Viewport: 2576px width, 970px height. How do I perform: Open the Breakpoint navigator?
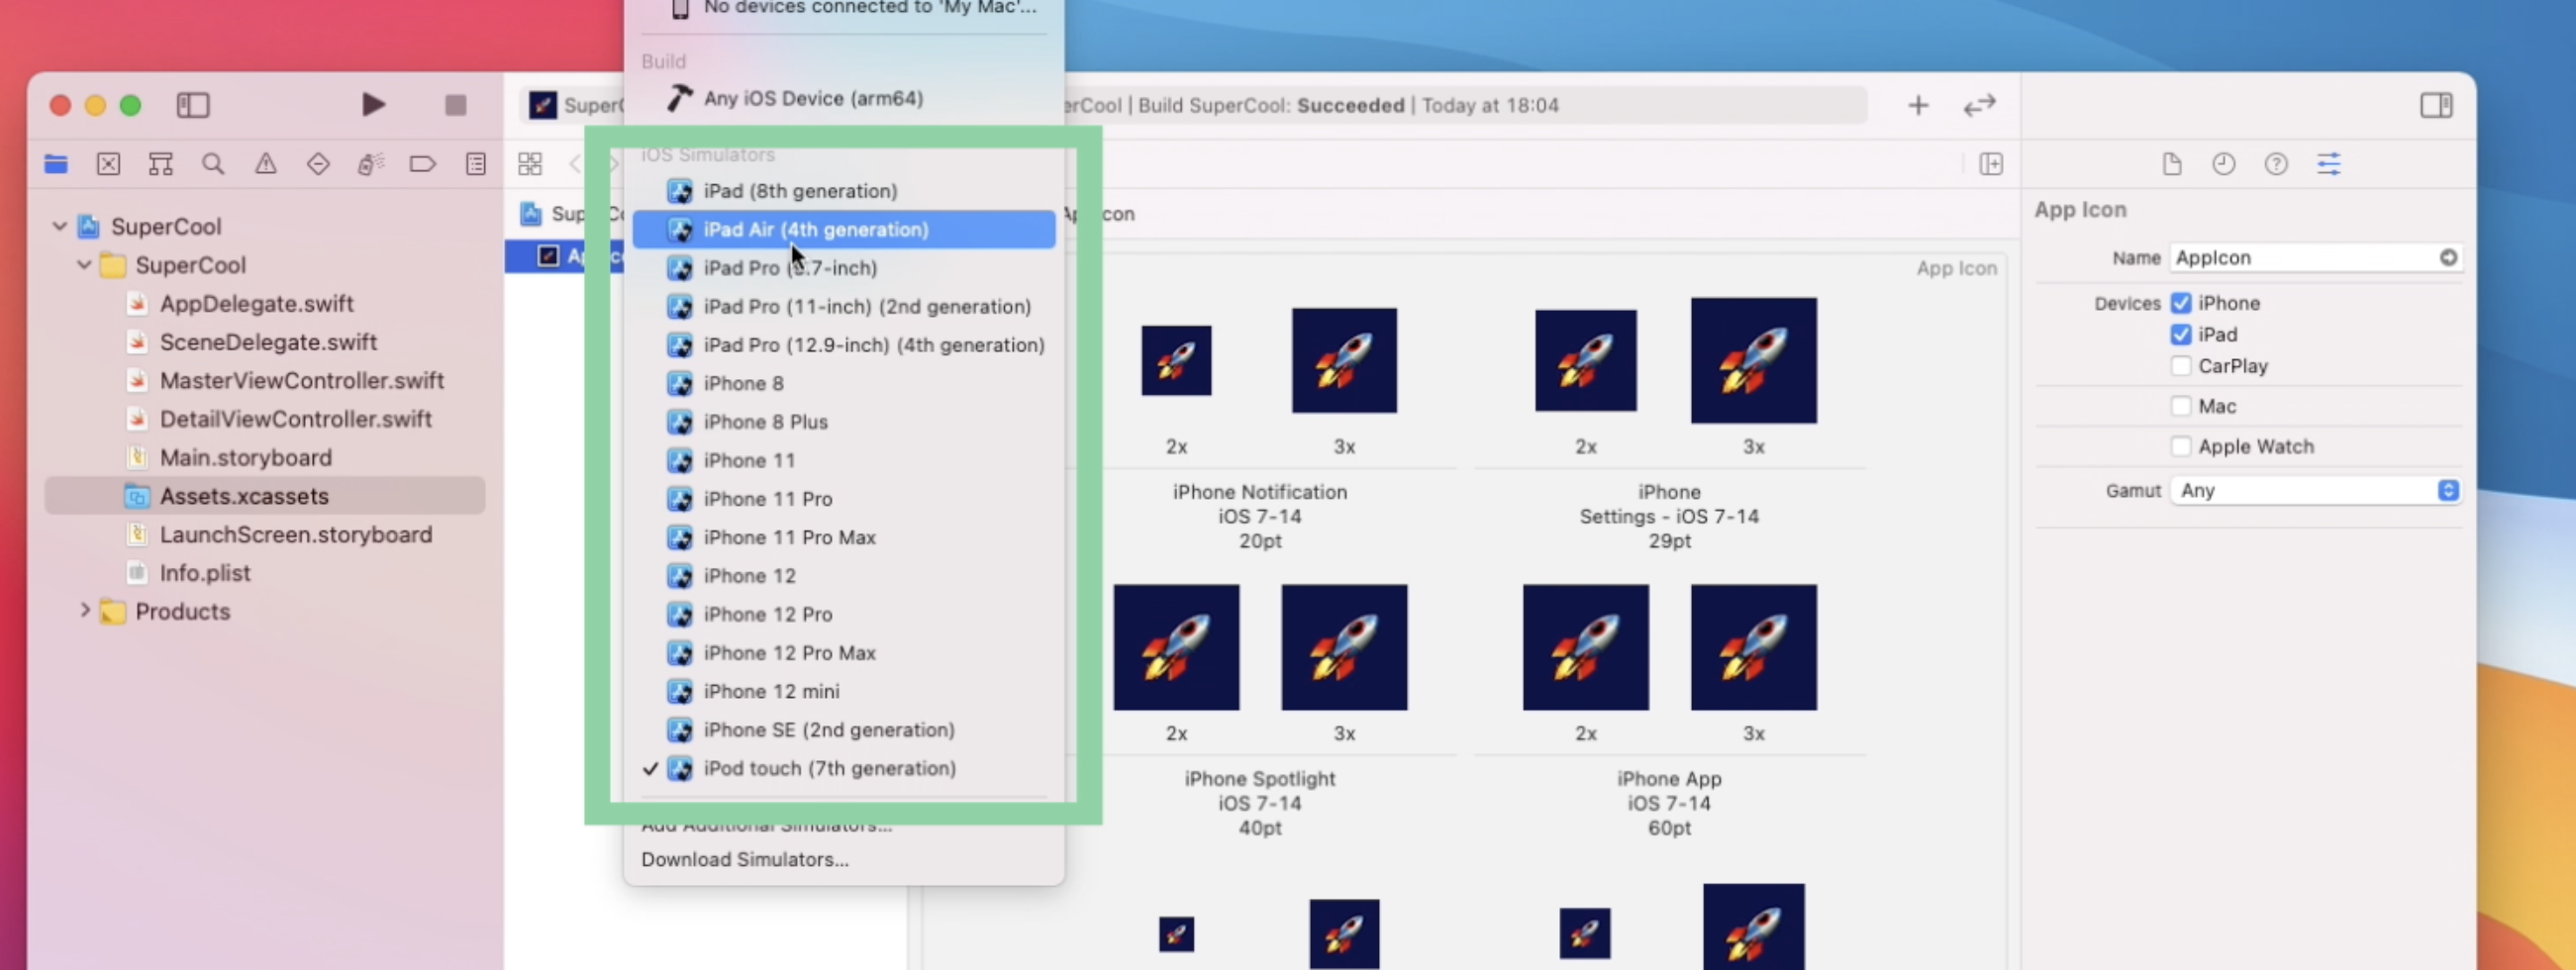[423, 164]
